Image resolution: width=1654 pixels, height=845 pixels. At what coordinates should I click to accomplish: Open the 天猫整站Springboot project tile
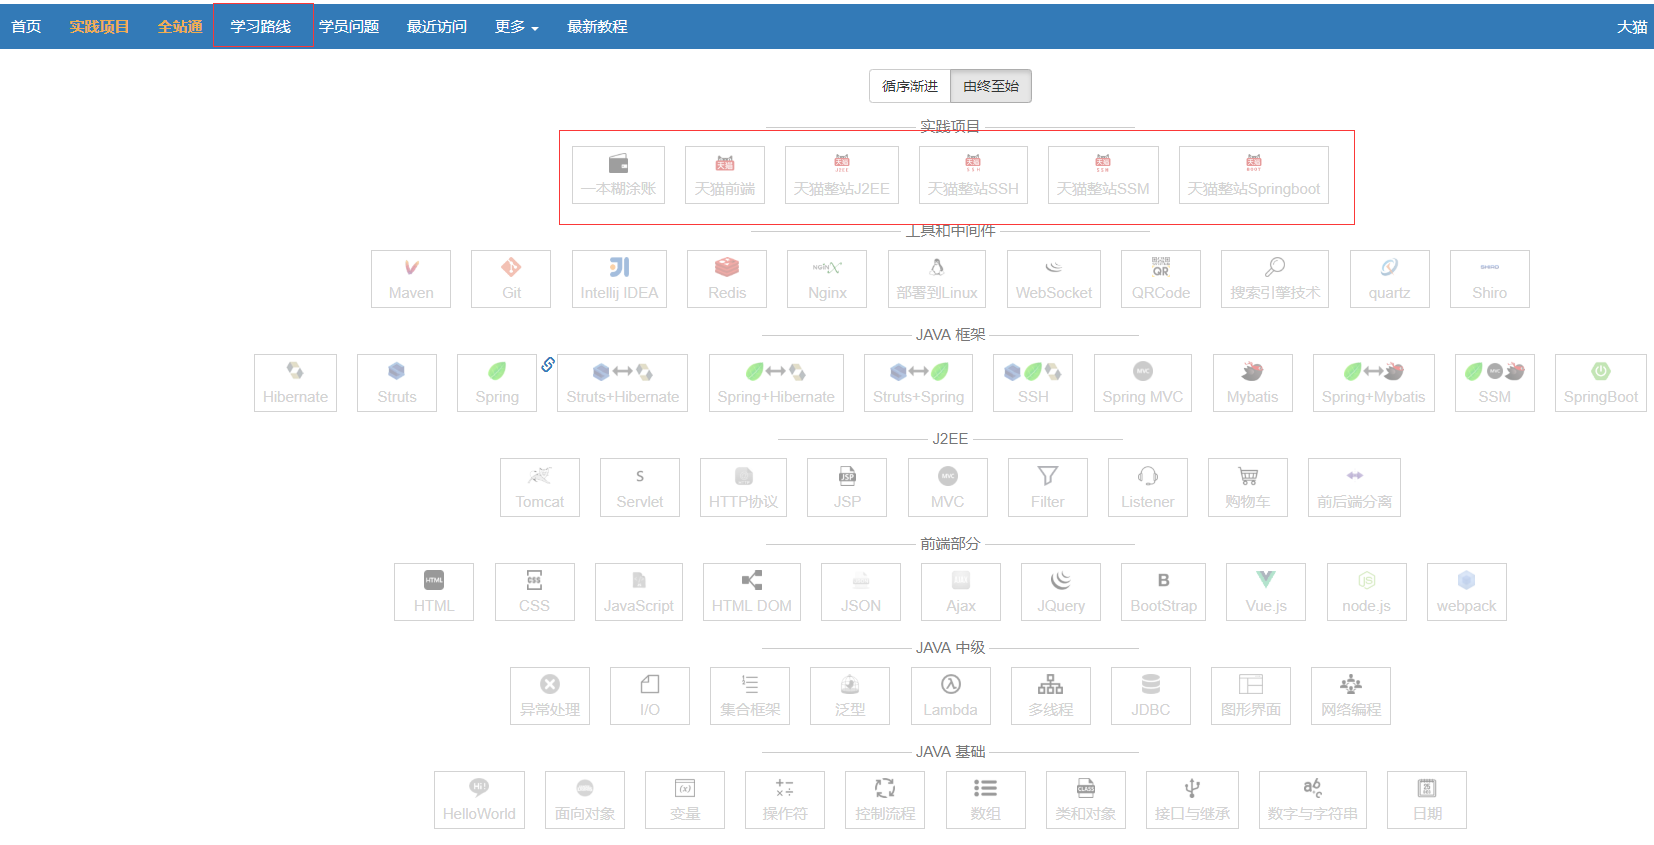(1254, 175)
